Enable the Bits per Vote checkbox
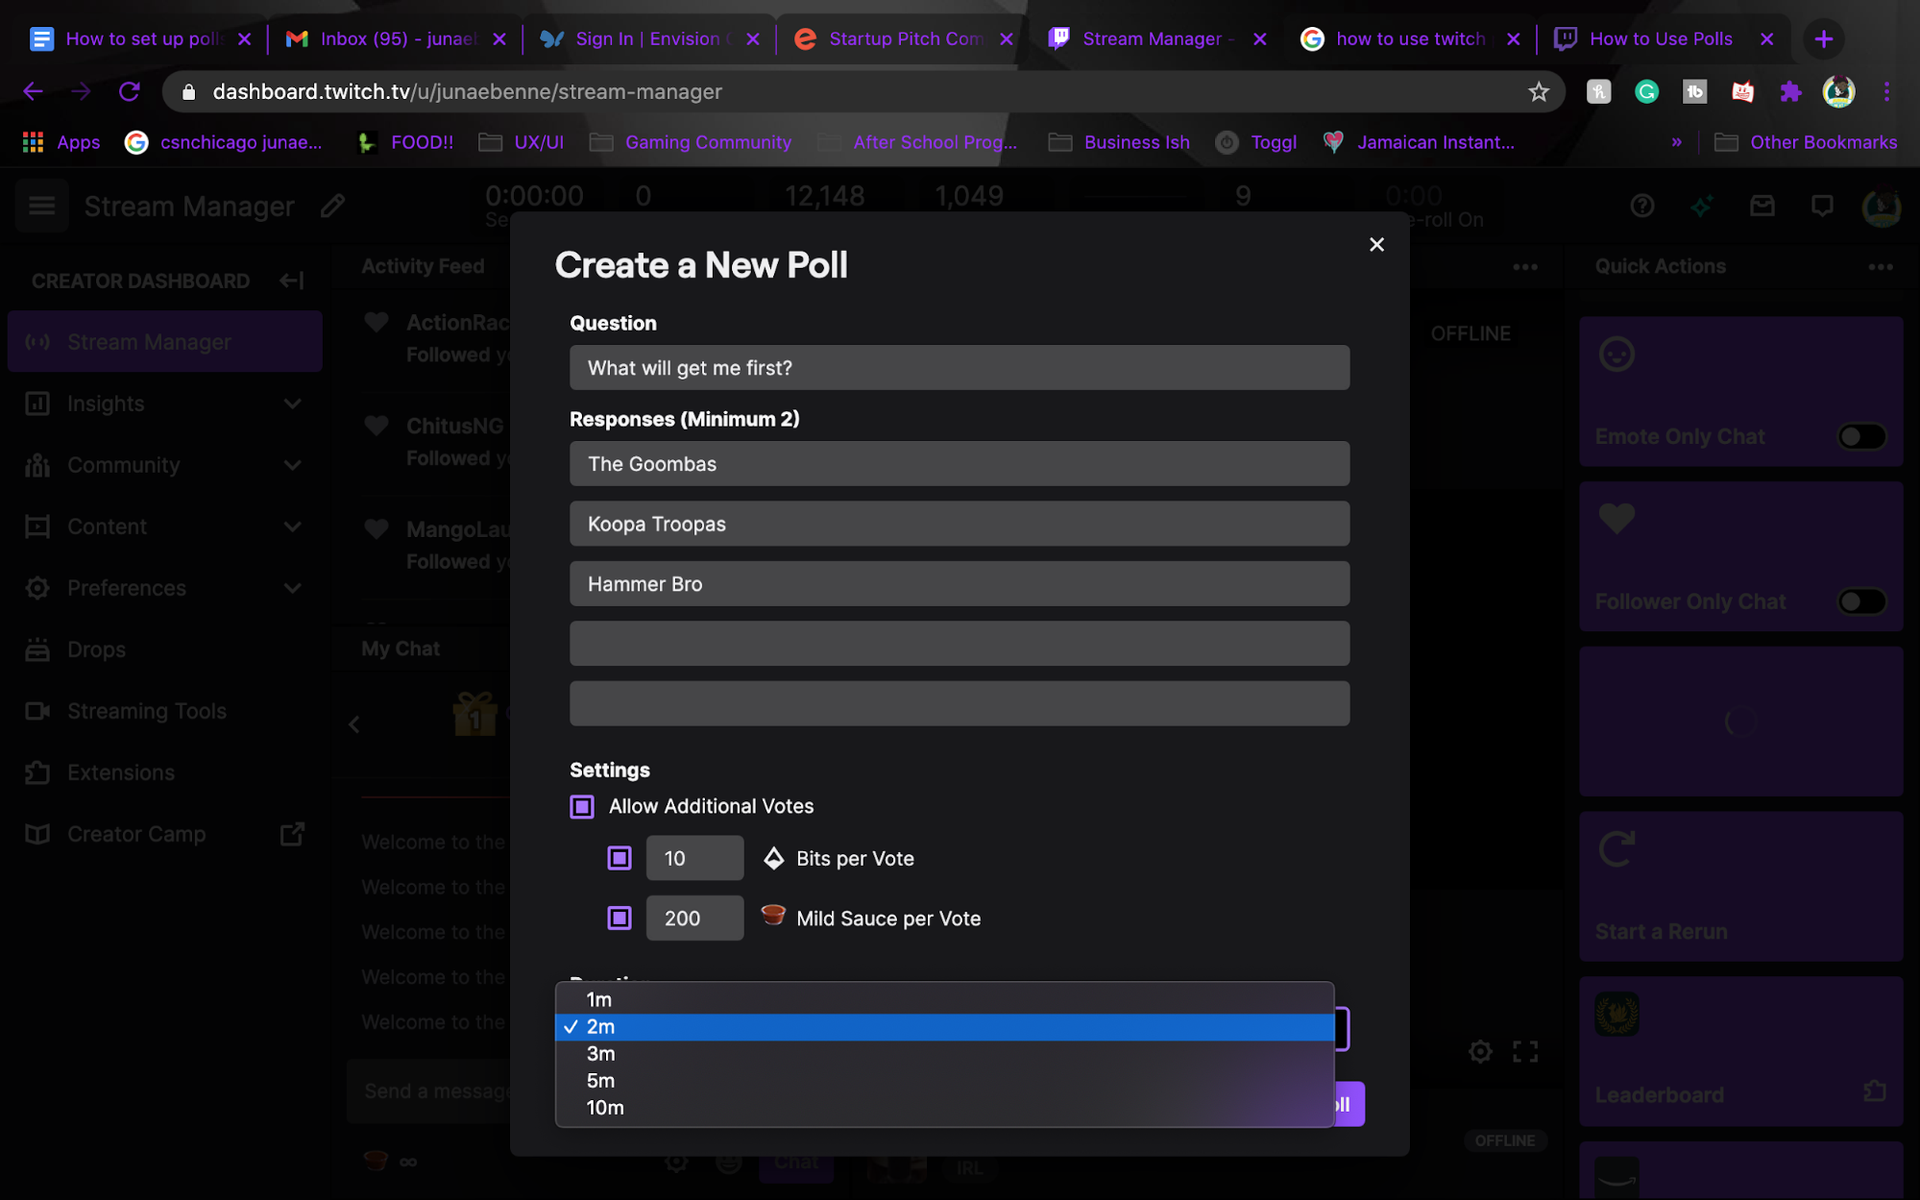The width and height of the screenshot is (1920, 1200). click(619, 857)
